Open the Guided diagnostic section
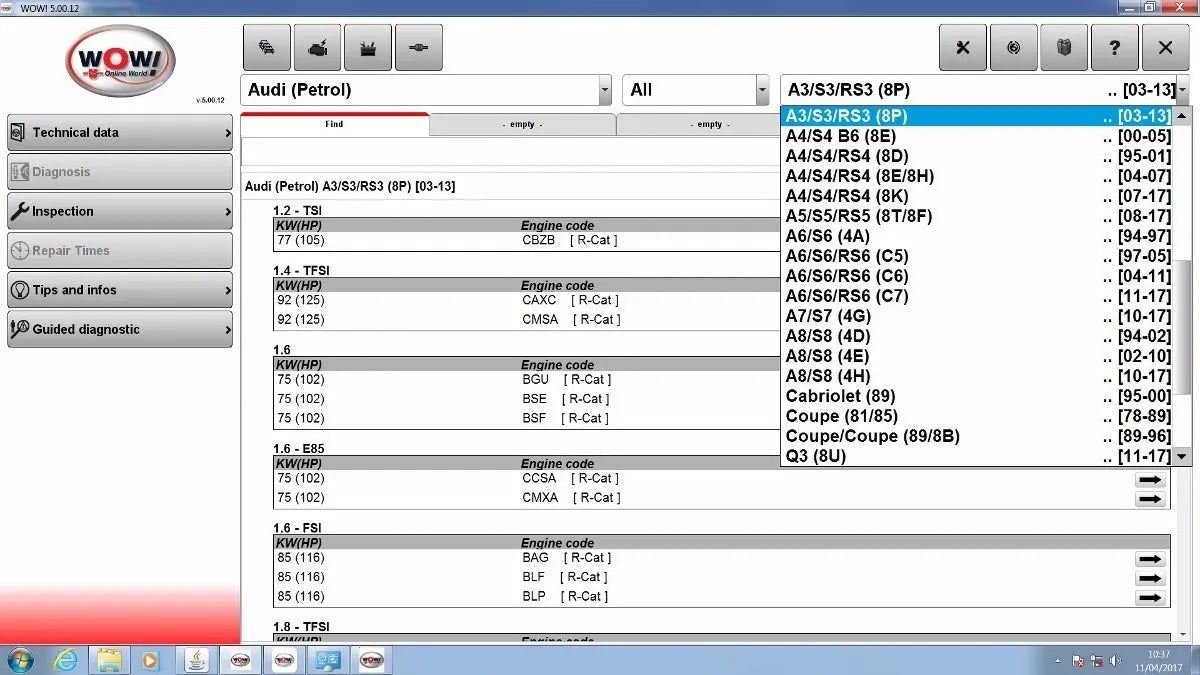Viewport: 1200px width, 675px height. [120, 329]
